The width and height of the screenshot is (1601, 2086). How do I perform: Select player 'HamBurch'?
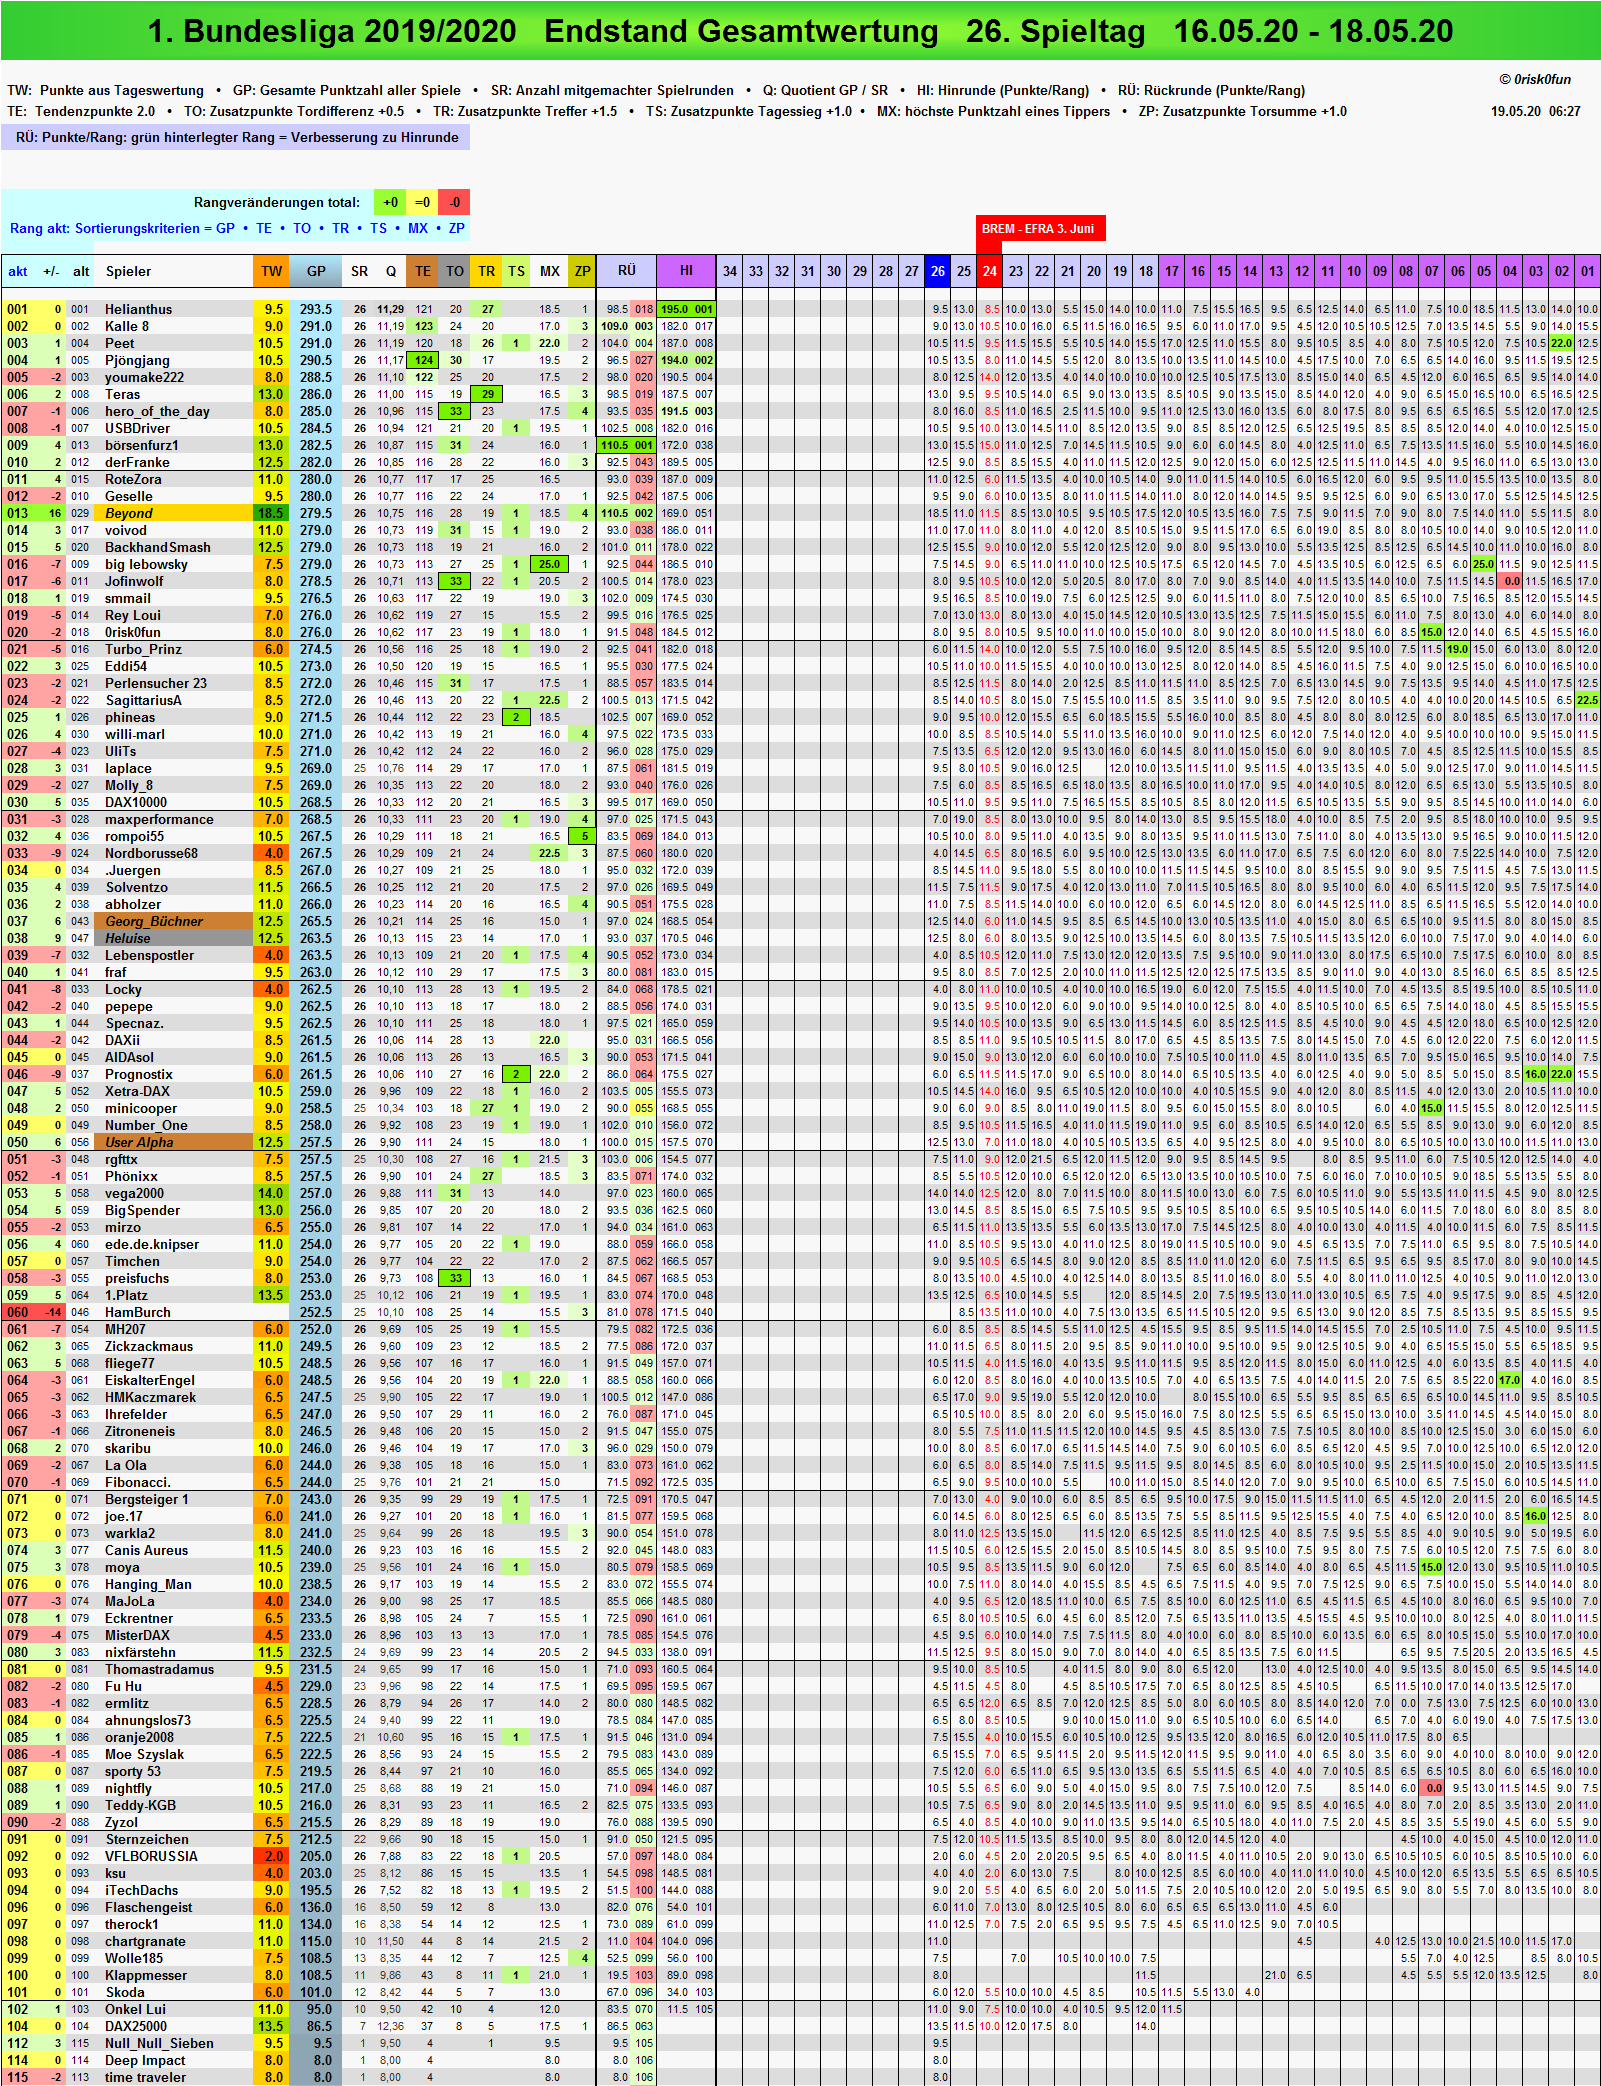click(x=138, y=1312)
